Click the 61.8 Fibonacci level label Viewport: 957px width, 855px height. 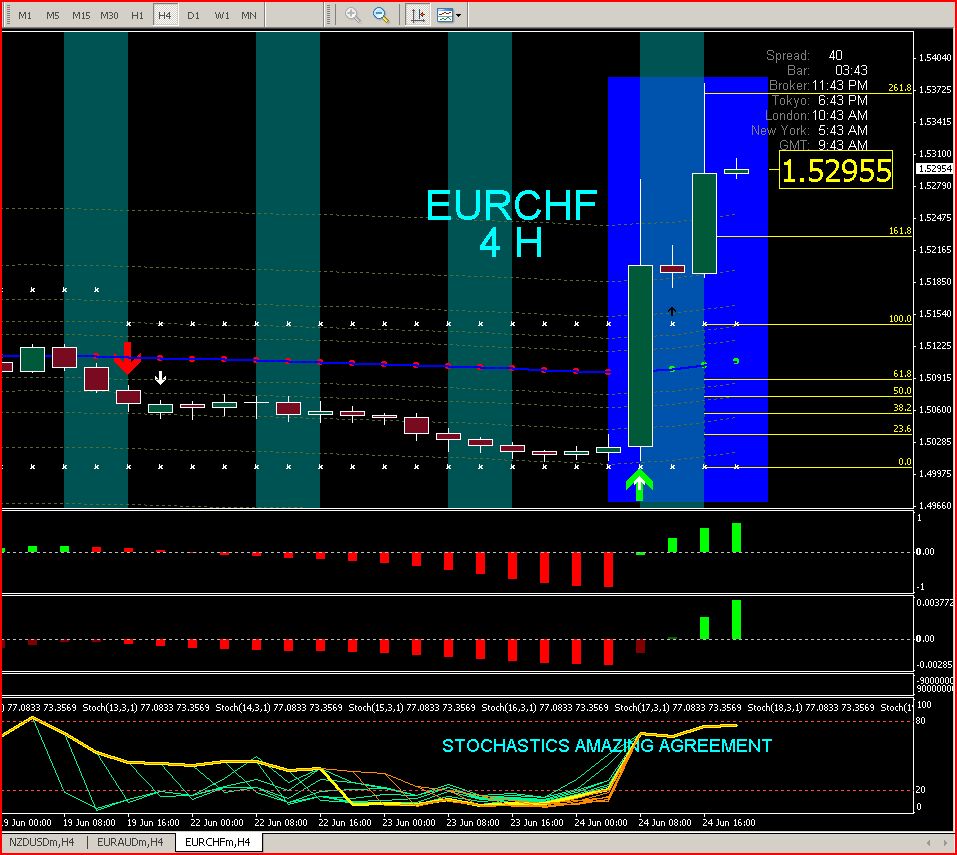pyautogui.click(x=901, y=373)
